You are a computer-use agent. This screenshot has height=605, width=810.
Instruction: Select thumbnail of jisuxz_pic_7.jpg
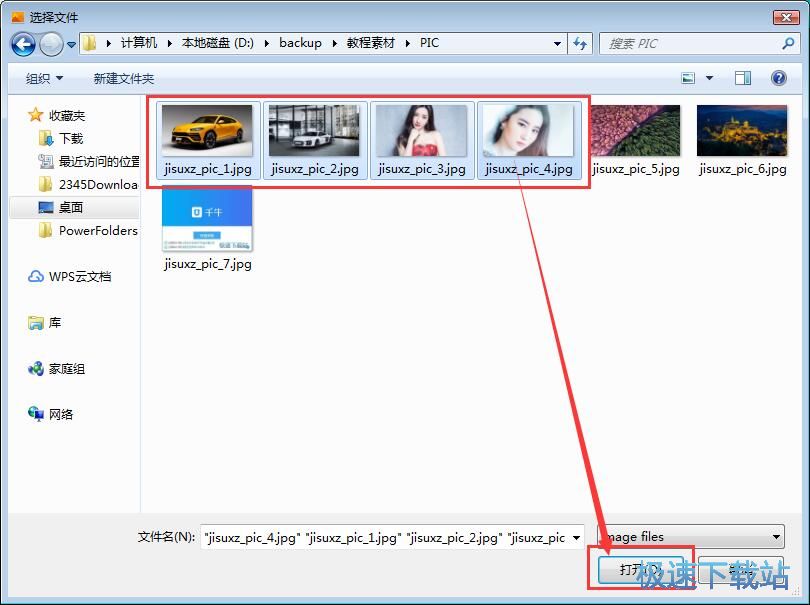coord(207,220)
